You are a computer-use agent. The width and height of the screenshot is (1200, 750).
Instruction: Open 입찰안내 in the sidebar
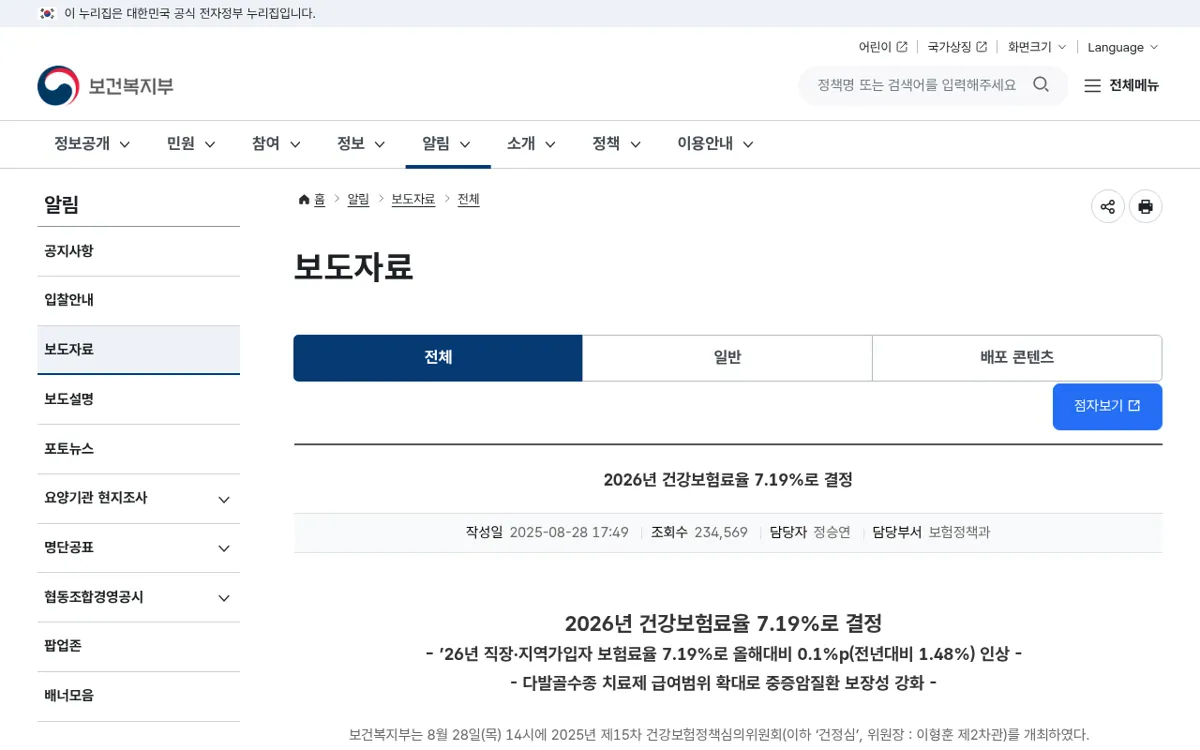point(139,300)
